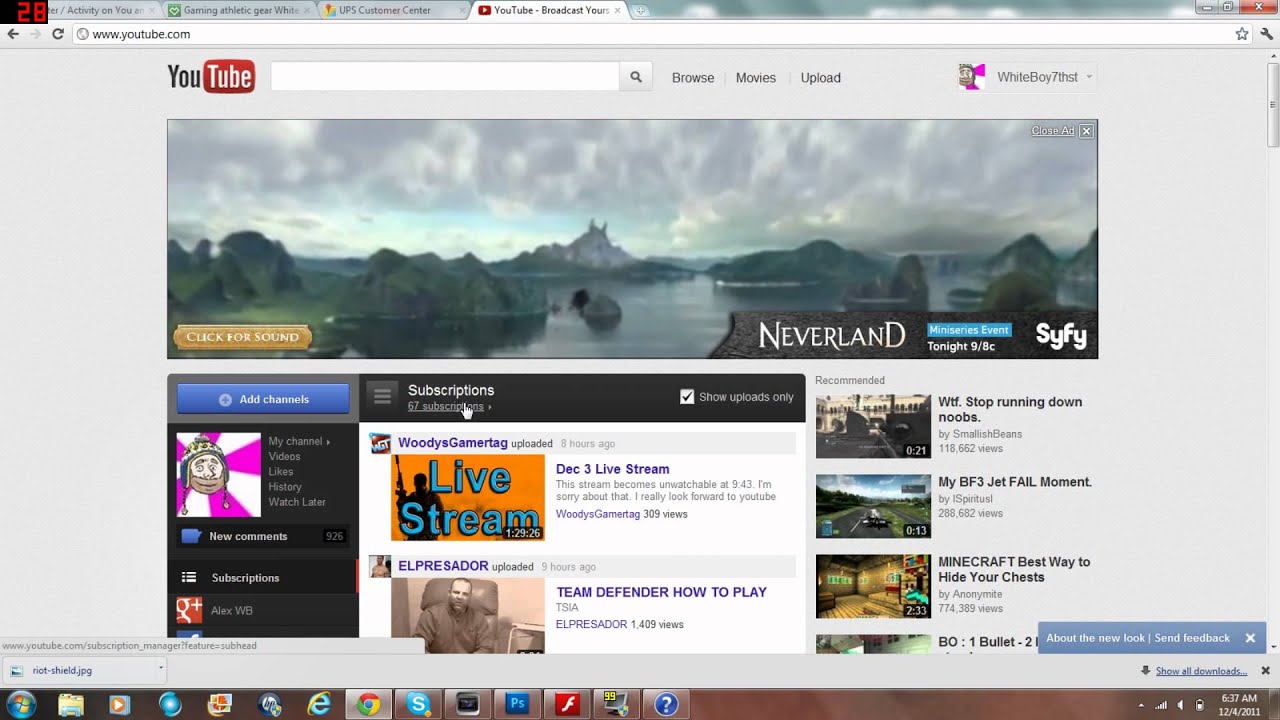The width and height of the screenshot is (1280, 720).
Task: Bookmark this page with the star icon
Action: pyautogui.click(x=1242, y=34)
